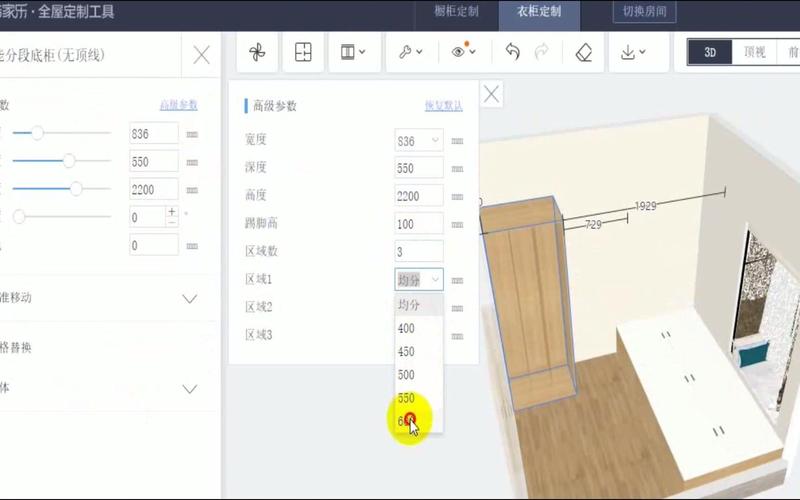The width and height of the screenshot is (800, 500).
Task: Expand the 标准移动 section chevron
Action: [190, 298]
